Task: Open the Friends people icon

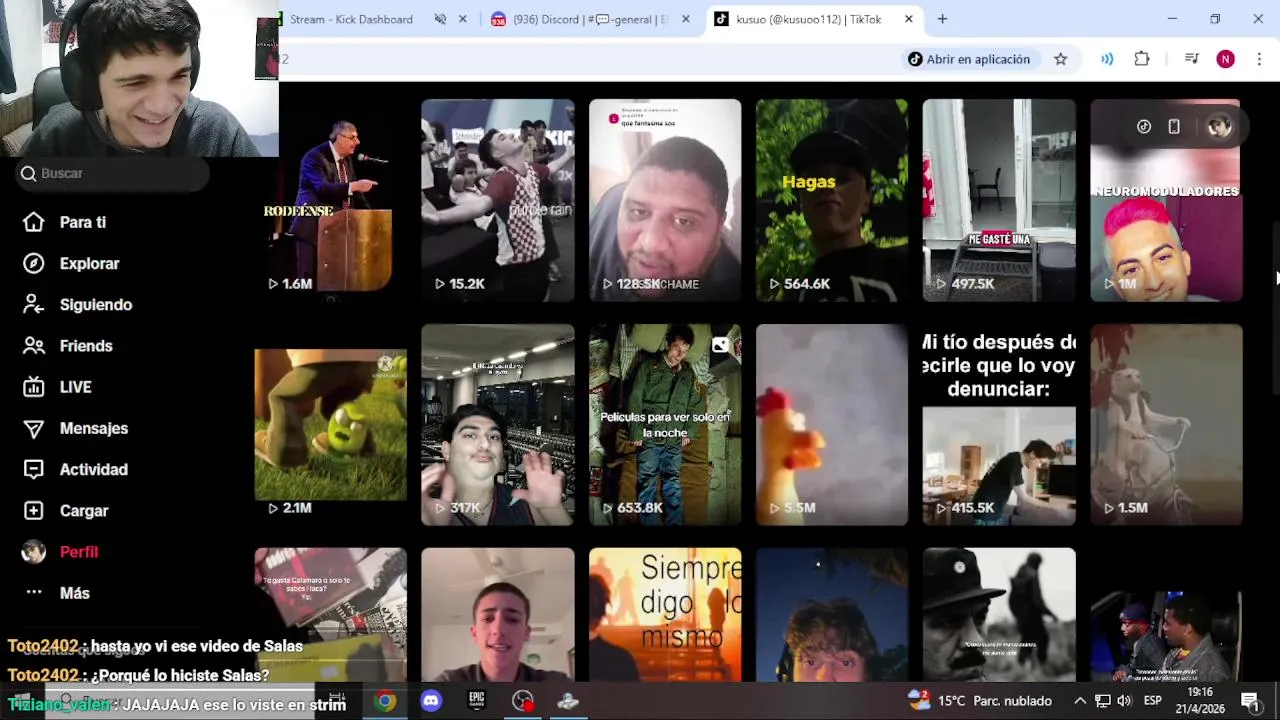Action: tap(34, 345)
